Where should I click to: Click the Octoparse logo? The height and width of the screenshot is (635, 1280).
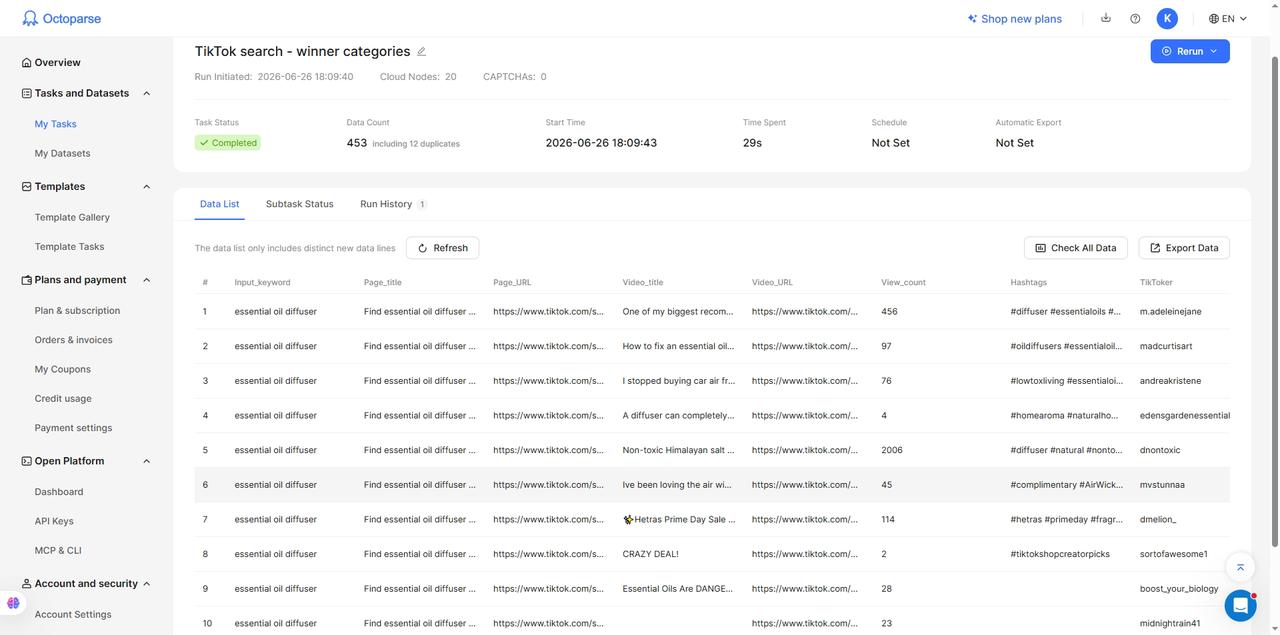tap(62, 18)
